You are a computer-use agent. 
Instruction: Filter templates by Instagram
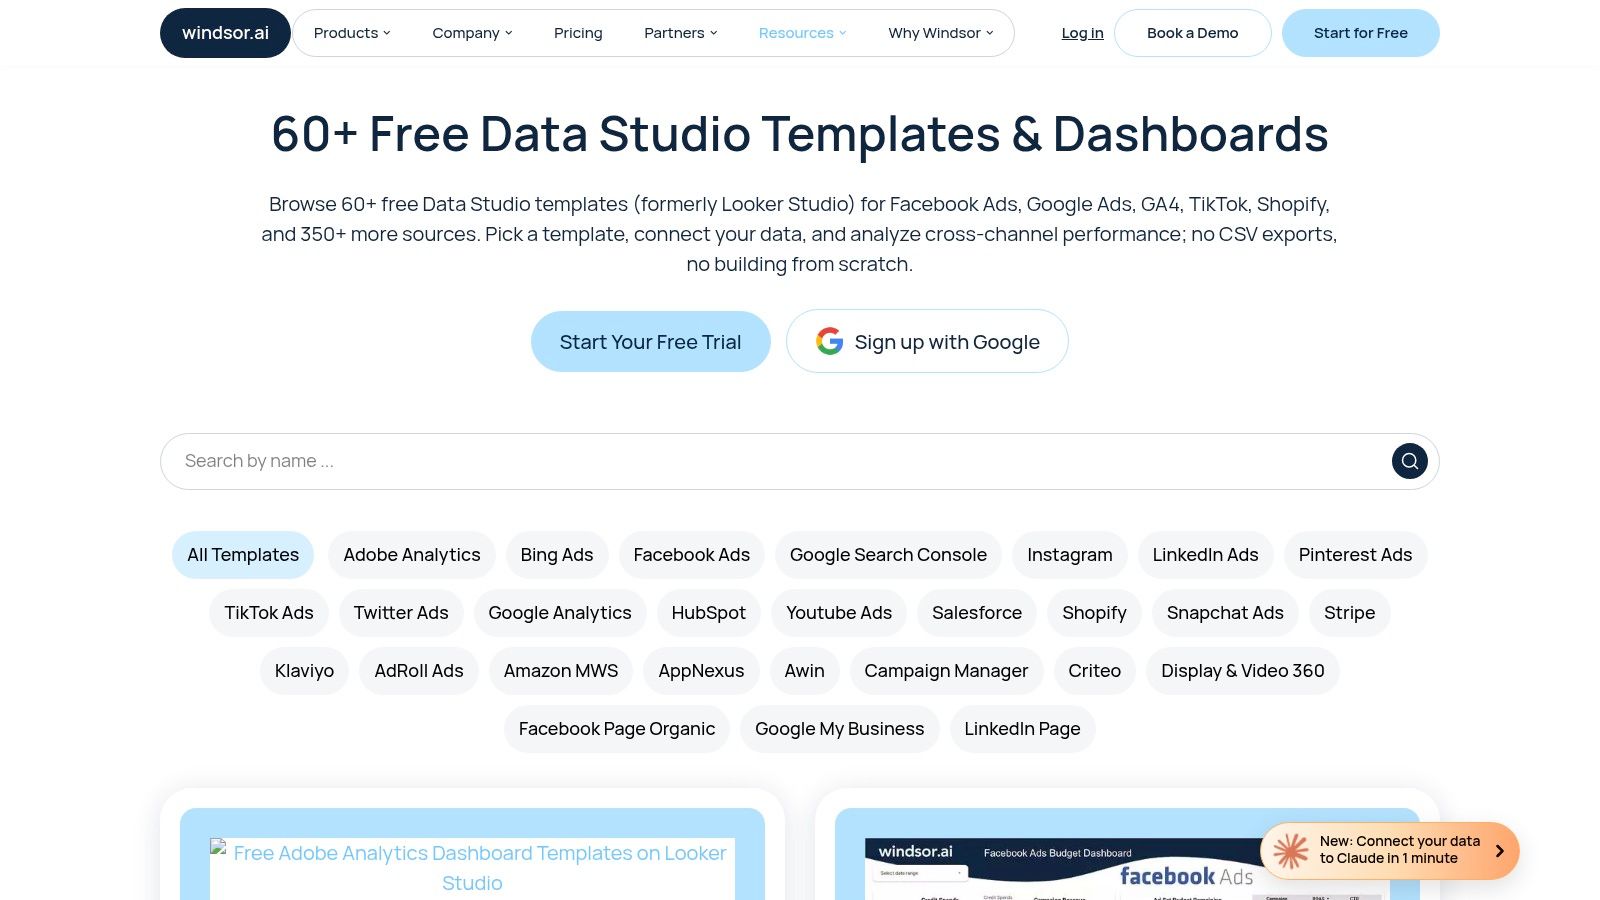click(1069, 555)
